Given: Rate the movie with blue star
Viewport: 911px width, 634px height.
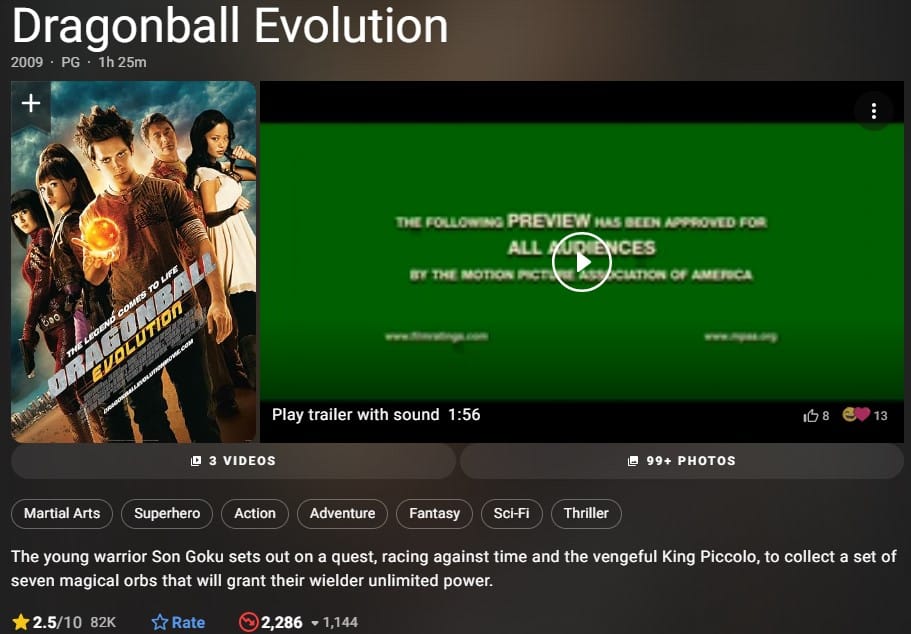Looking at the screenshot, I should 178,622.
